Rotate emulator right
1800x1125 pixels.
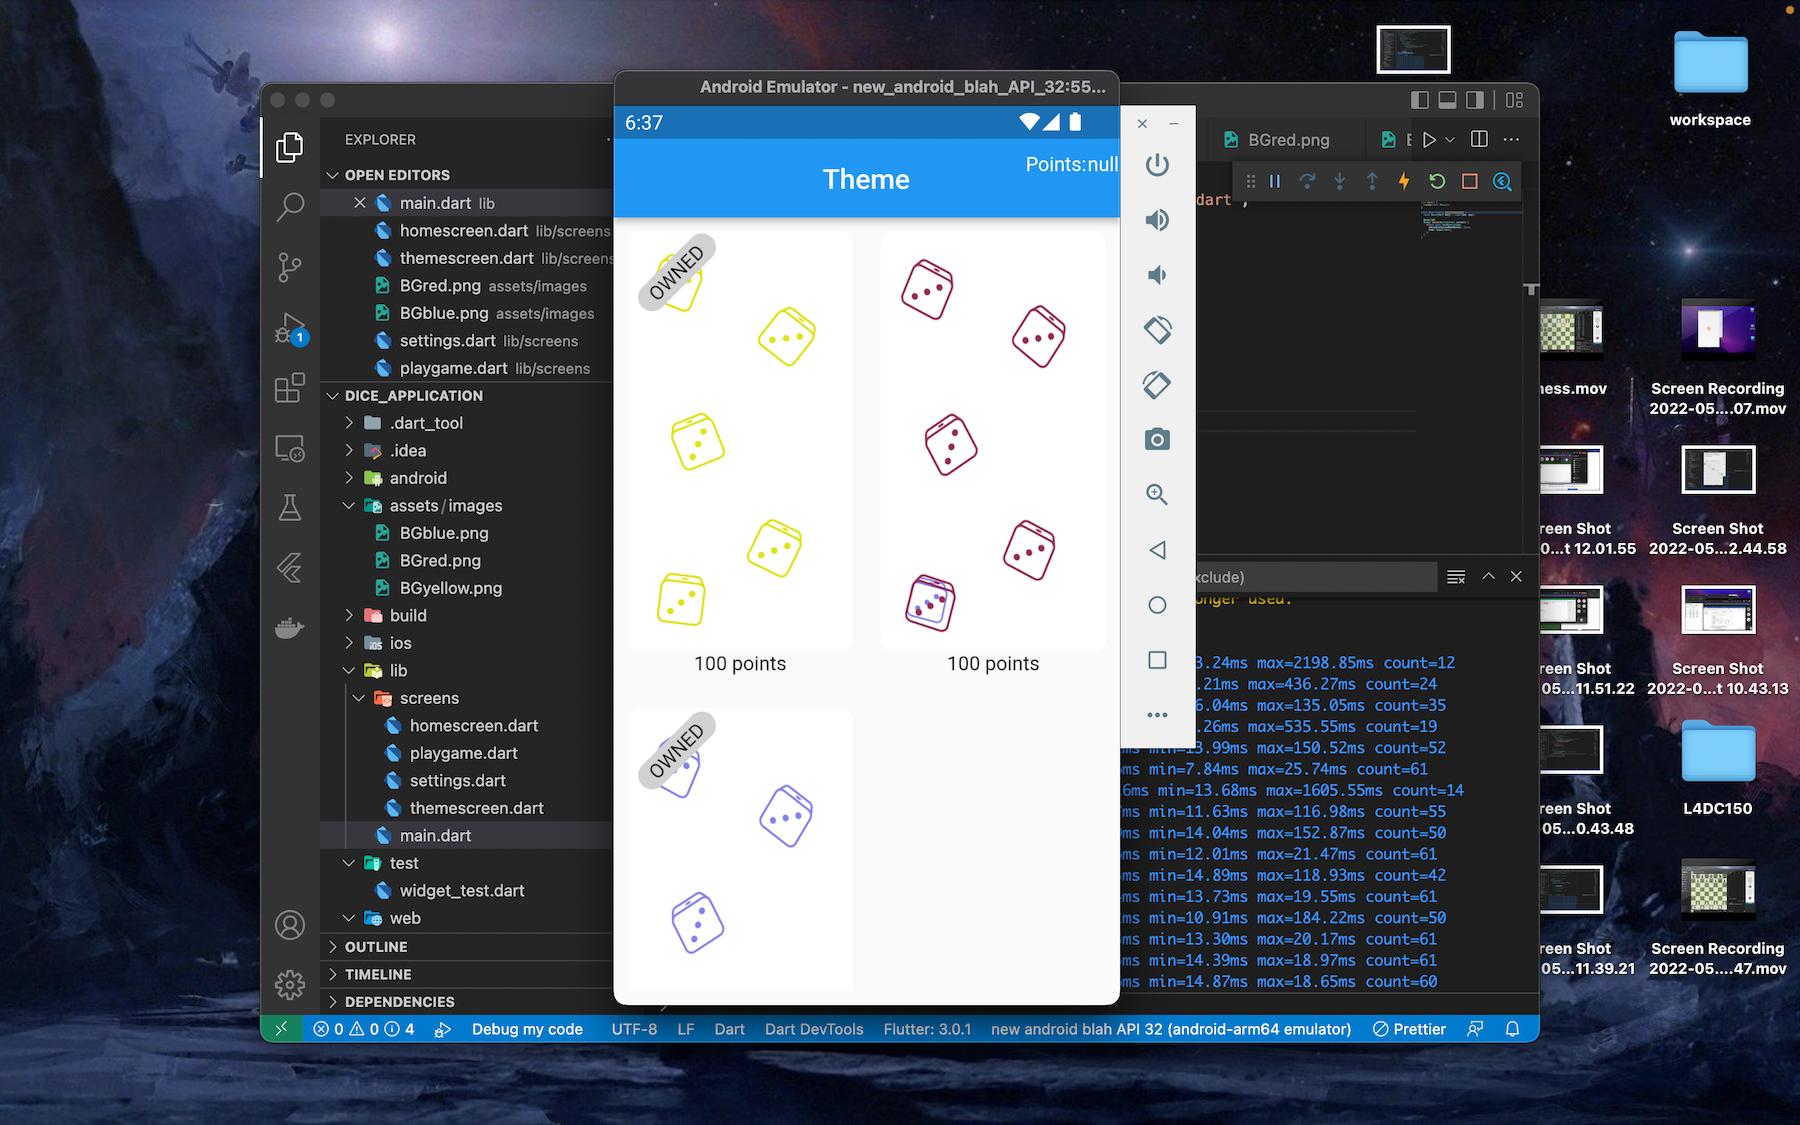tap(1157, 385)
